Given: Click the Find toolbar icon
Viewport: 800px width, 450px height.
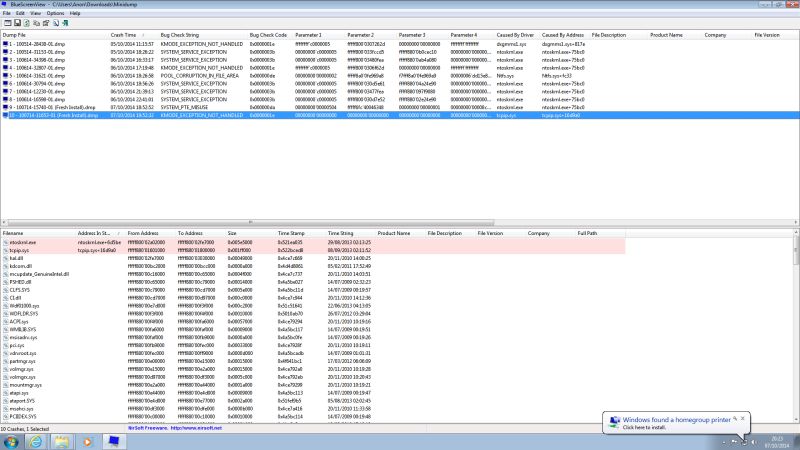Looking at the screenshot, I should [x=56, y=23].
